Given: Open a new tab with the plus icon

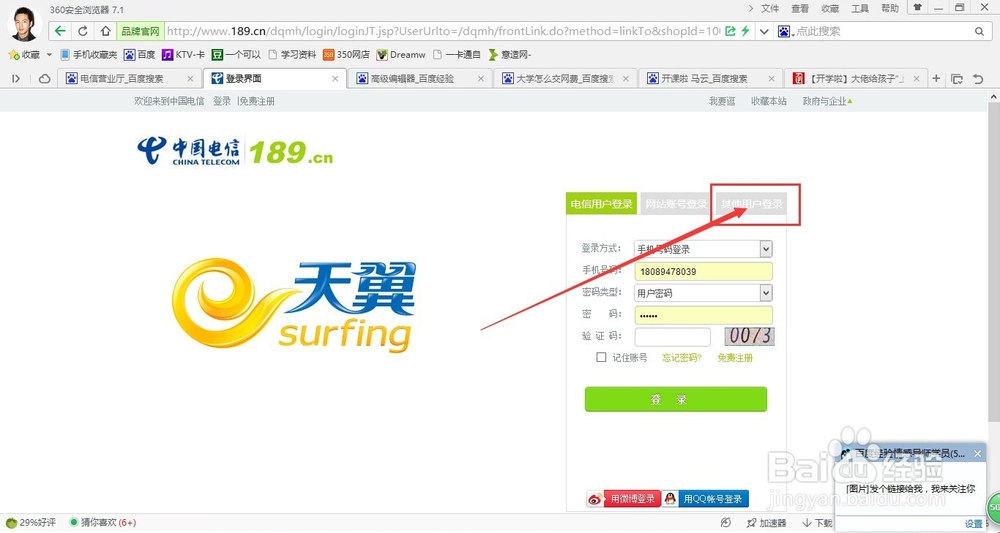Looking at the screenshot, I should (936, 78).
